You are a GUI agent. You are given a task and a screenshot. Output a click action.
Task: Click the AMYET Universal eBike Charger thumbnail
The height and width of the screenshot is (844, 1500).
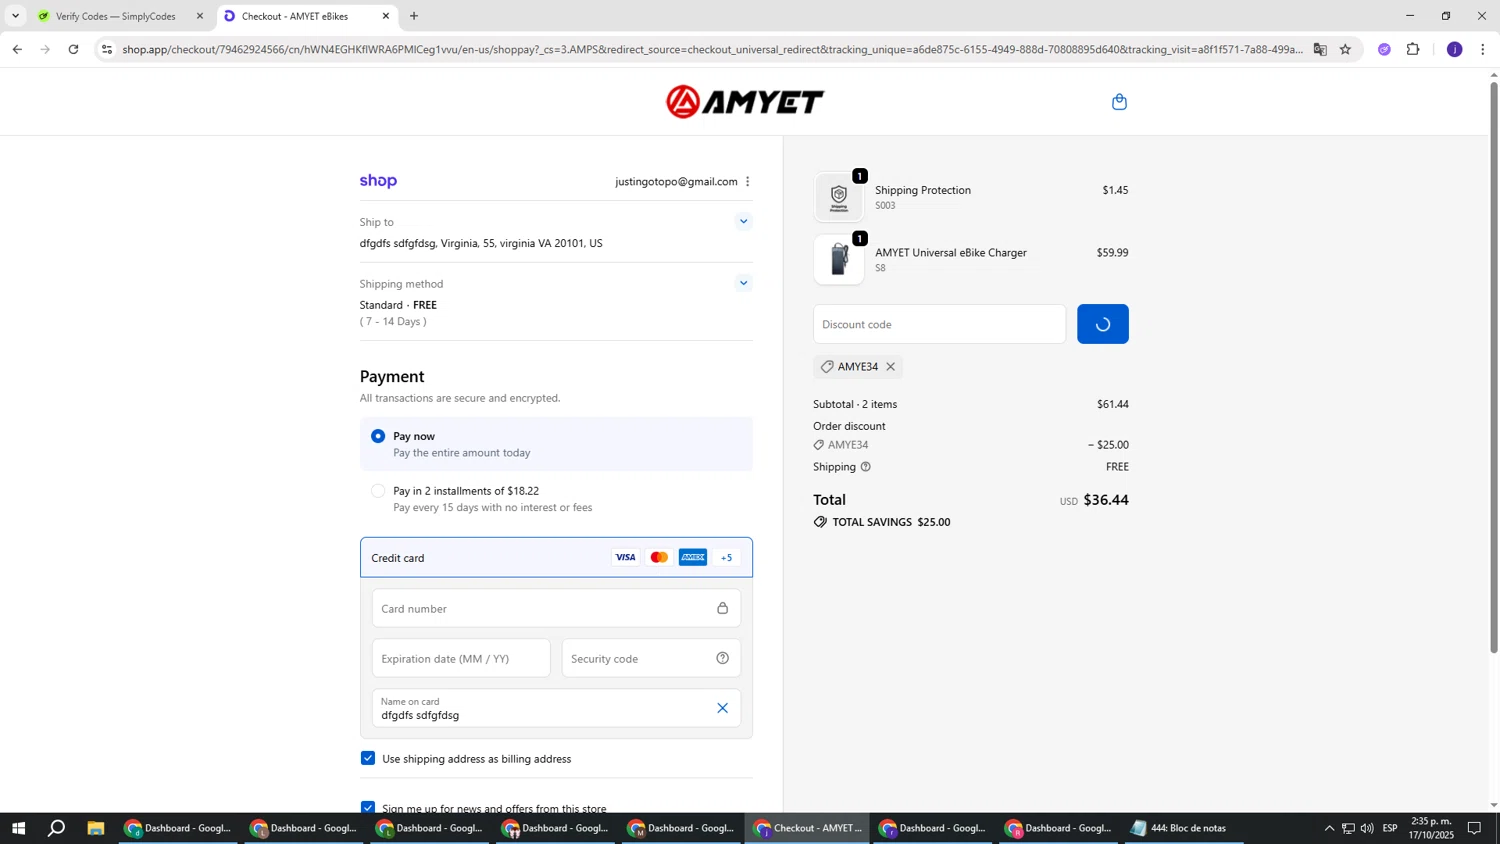point(839,260)
